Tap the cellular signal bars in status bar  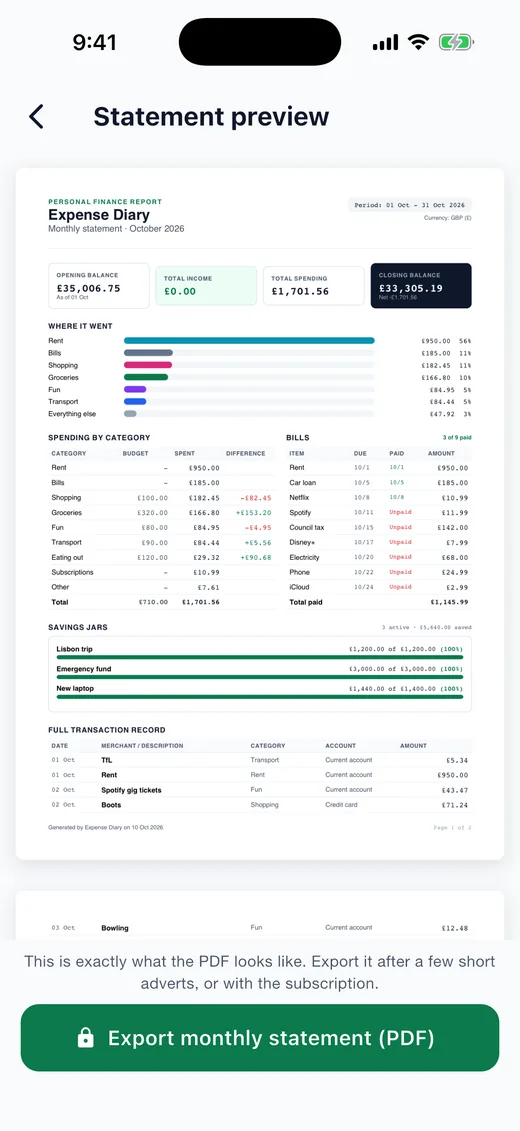pyautogui.click(x=385, y=43)
